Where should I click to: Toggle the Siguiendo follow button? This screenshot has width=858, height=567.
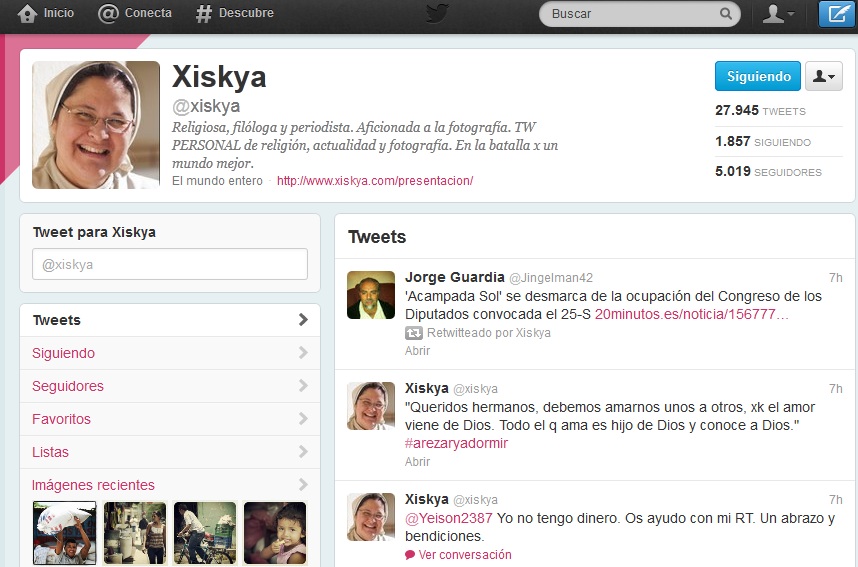pos(757,76)
